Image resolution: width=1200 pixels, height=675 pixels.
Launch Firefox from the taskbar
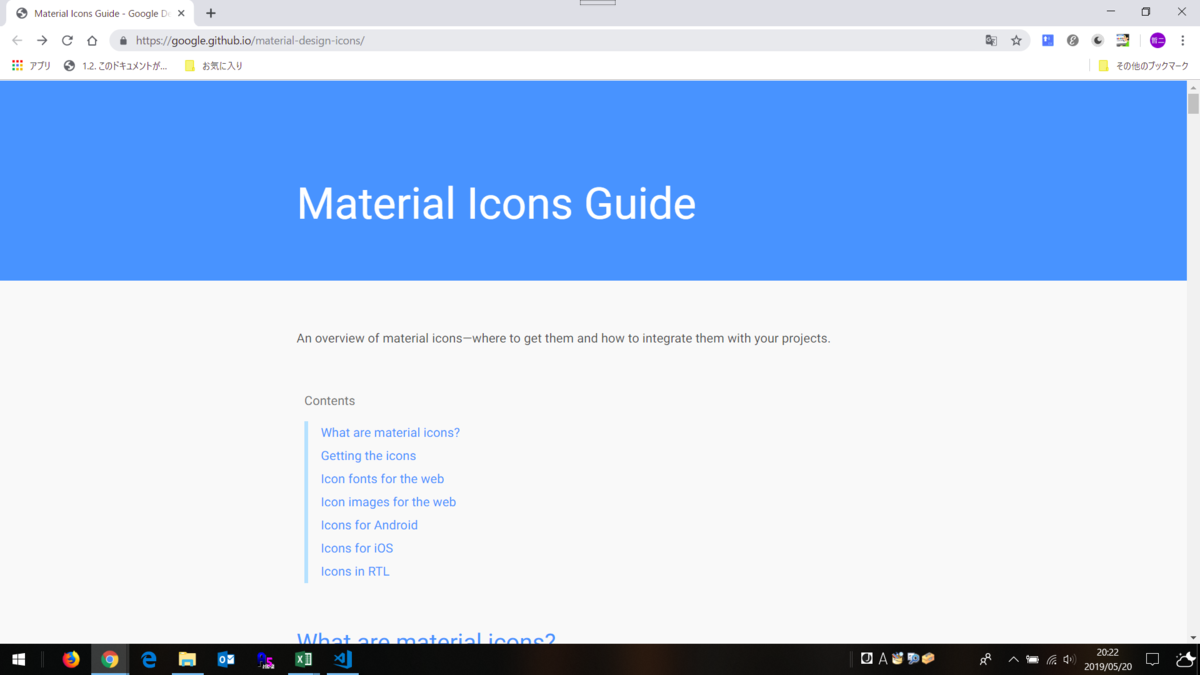click(x=71, y=659)
